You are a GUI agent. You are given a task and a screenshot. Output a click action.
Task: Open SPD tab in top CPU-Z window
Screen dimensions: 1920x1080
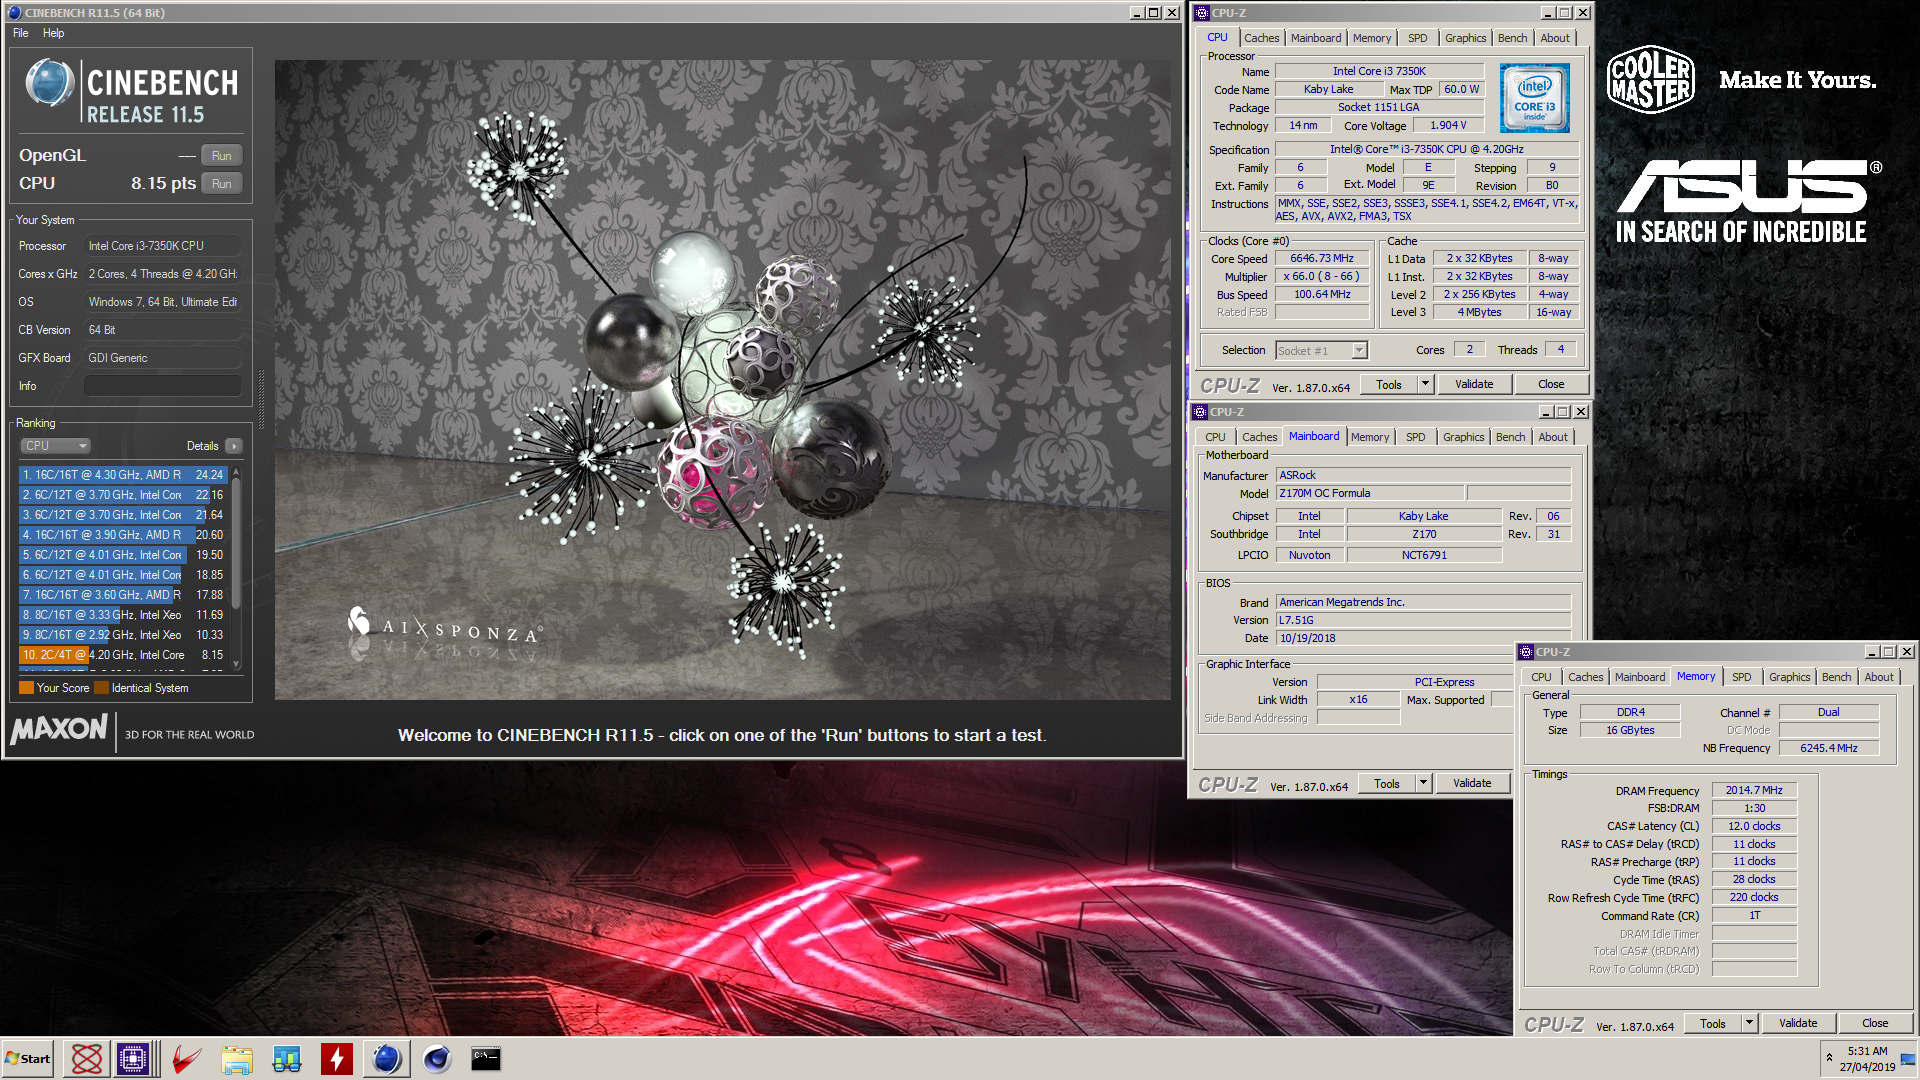[x=1417, y=38]
